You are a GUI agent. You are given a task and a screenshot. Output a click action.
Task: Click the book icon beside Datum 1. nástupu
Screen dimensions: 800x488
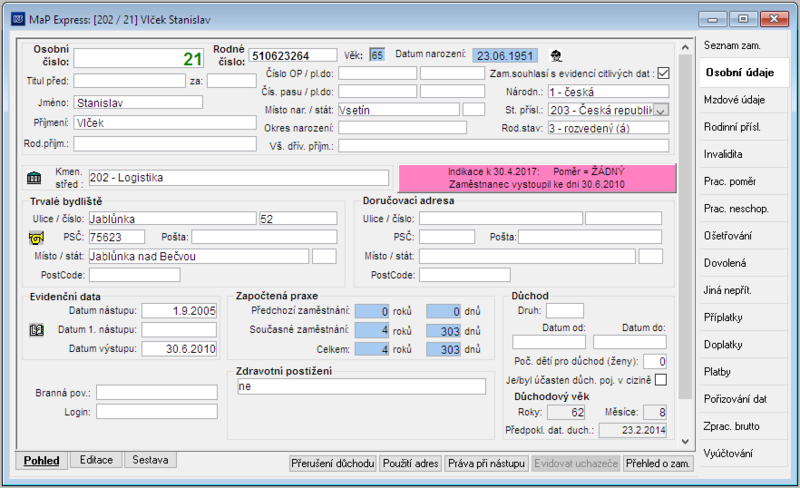pos(36,330)
